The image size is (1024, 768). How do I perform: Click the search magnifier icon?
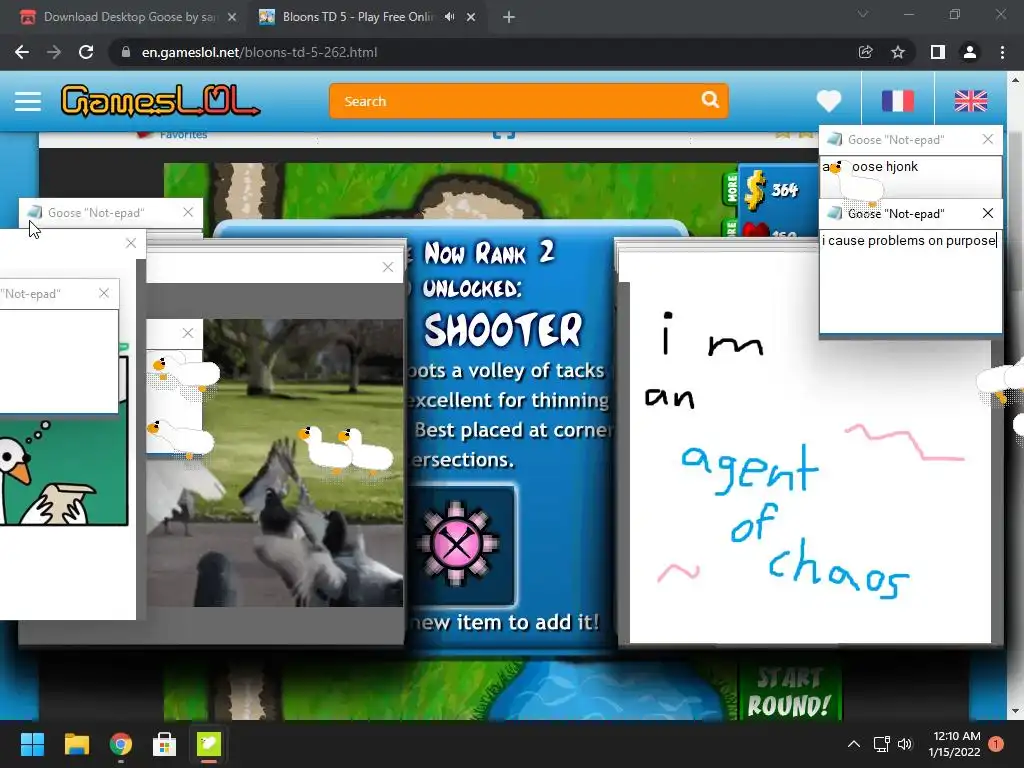click(x=710, y=100)
